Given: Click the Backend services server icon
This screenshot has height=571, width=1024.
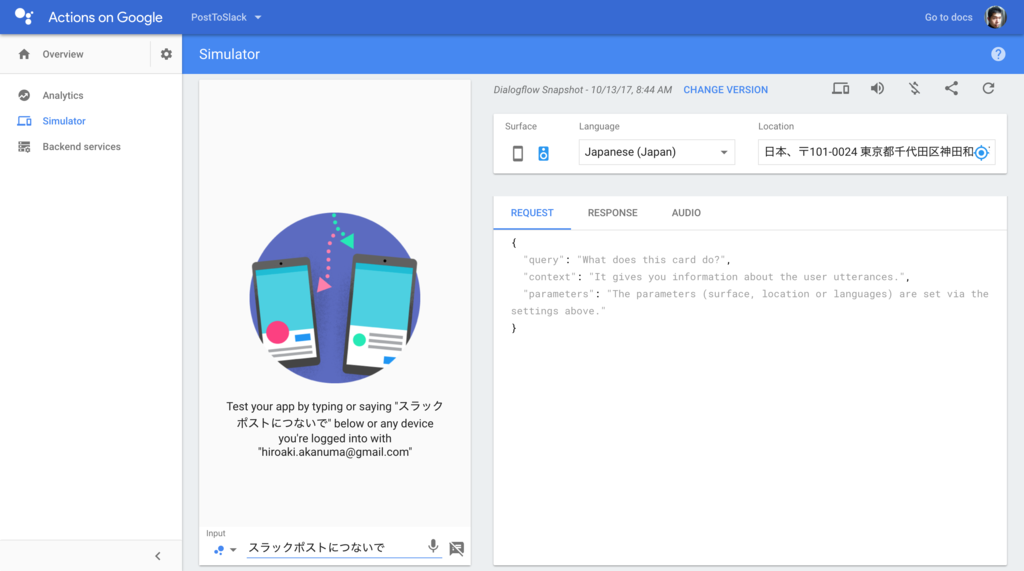Looking at the screenshot, I should [24, 147].
